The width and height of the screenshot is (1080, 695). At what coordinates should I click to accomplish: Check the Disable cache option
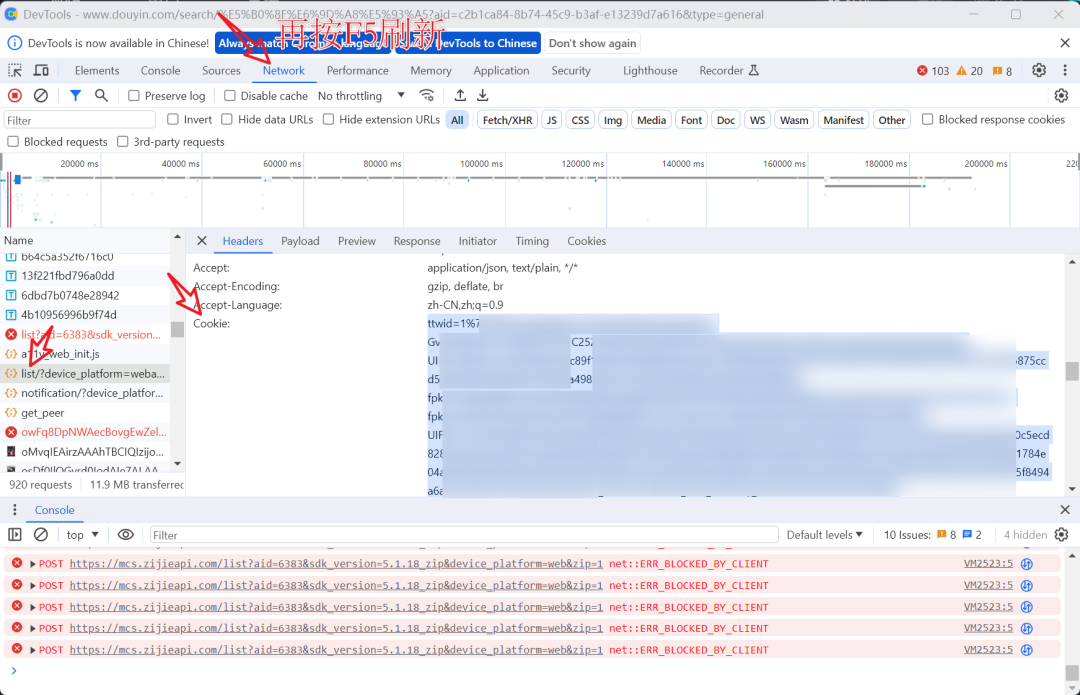(x=230, y=96)
